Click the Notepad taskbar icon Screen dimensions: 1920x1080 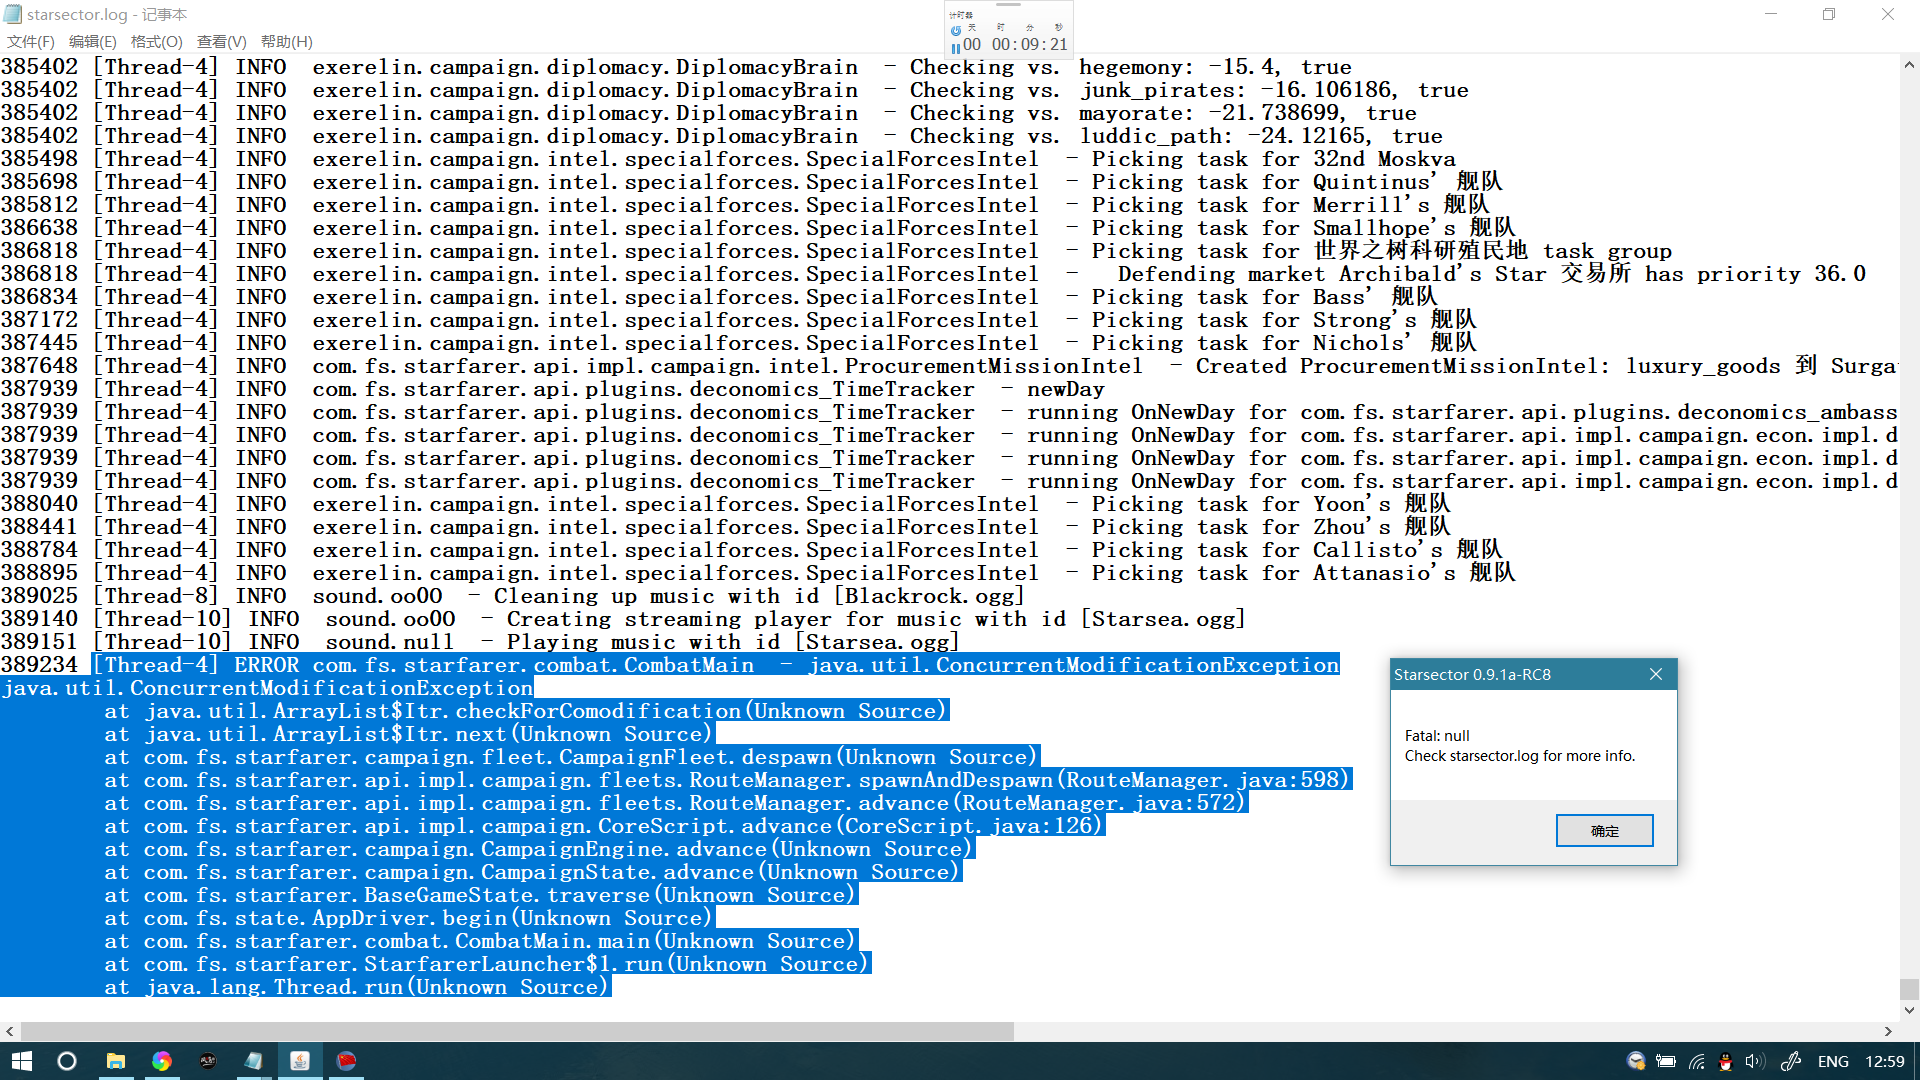(254, 1061)
